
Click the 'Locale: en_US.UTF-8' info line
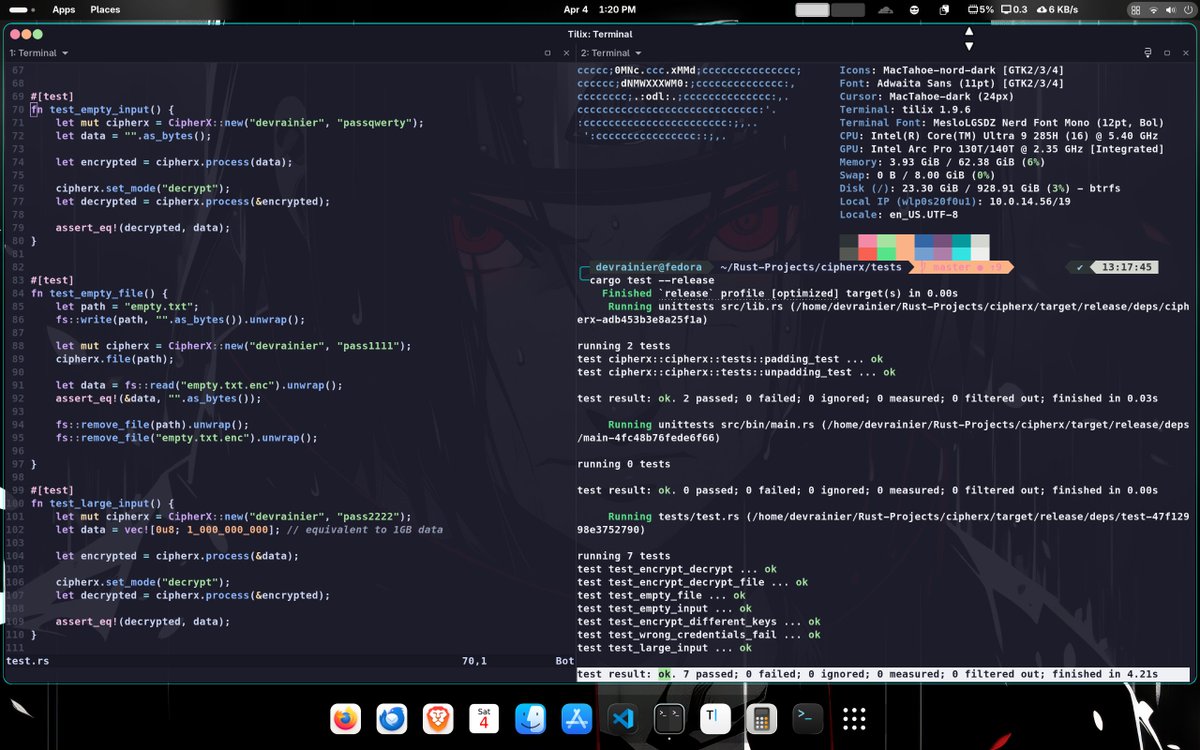coord(898,215)
